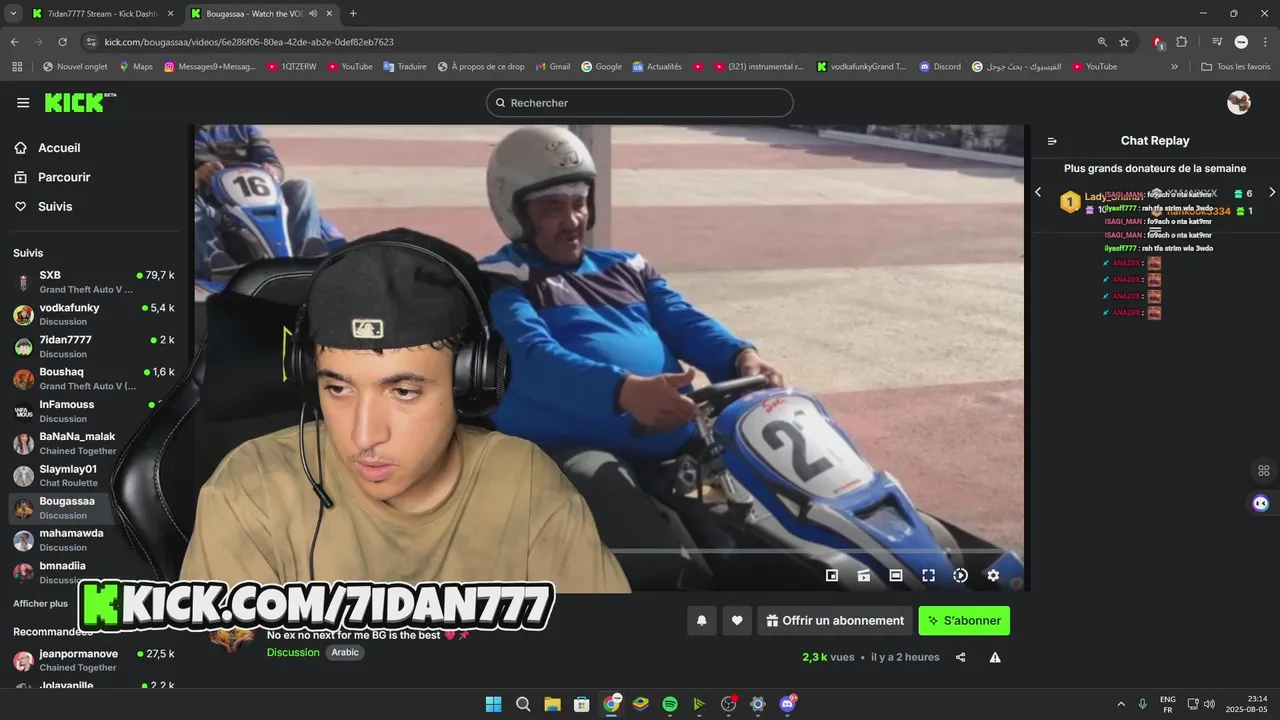Viewport: 1280px width, 720px height.
Task: Open 7idan7777 channel in followed list
Action: [95, 346]
